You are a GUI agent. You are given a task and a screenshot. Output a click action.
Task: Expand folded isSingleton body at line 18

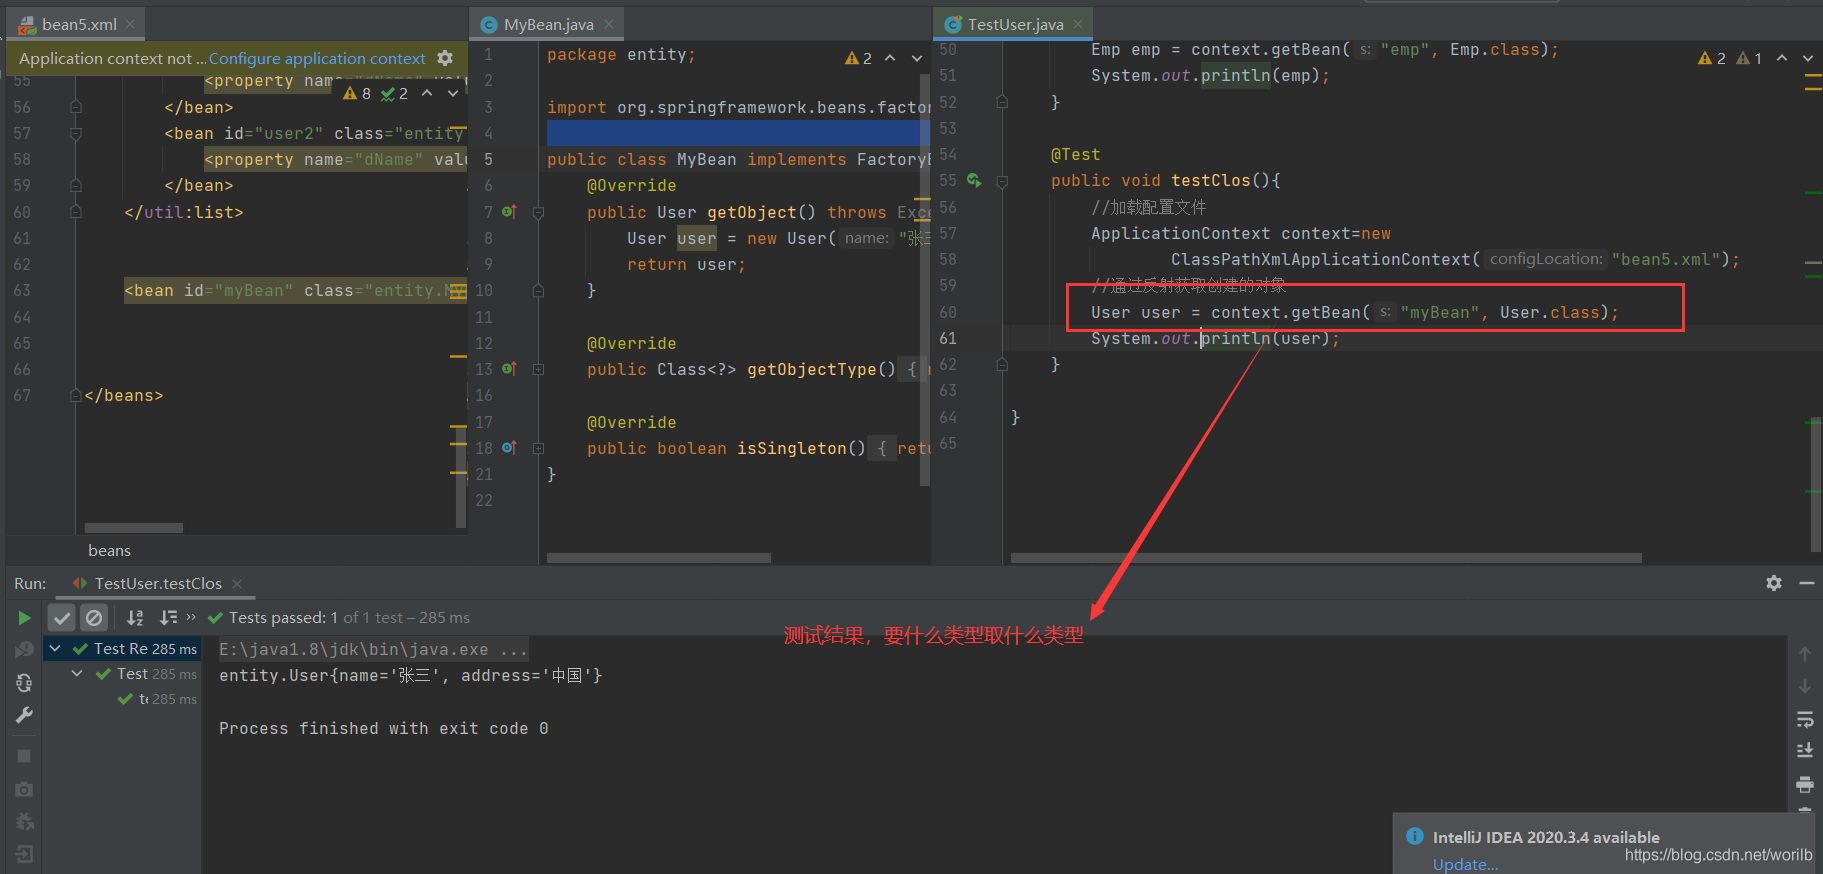[x=538, y=448]
